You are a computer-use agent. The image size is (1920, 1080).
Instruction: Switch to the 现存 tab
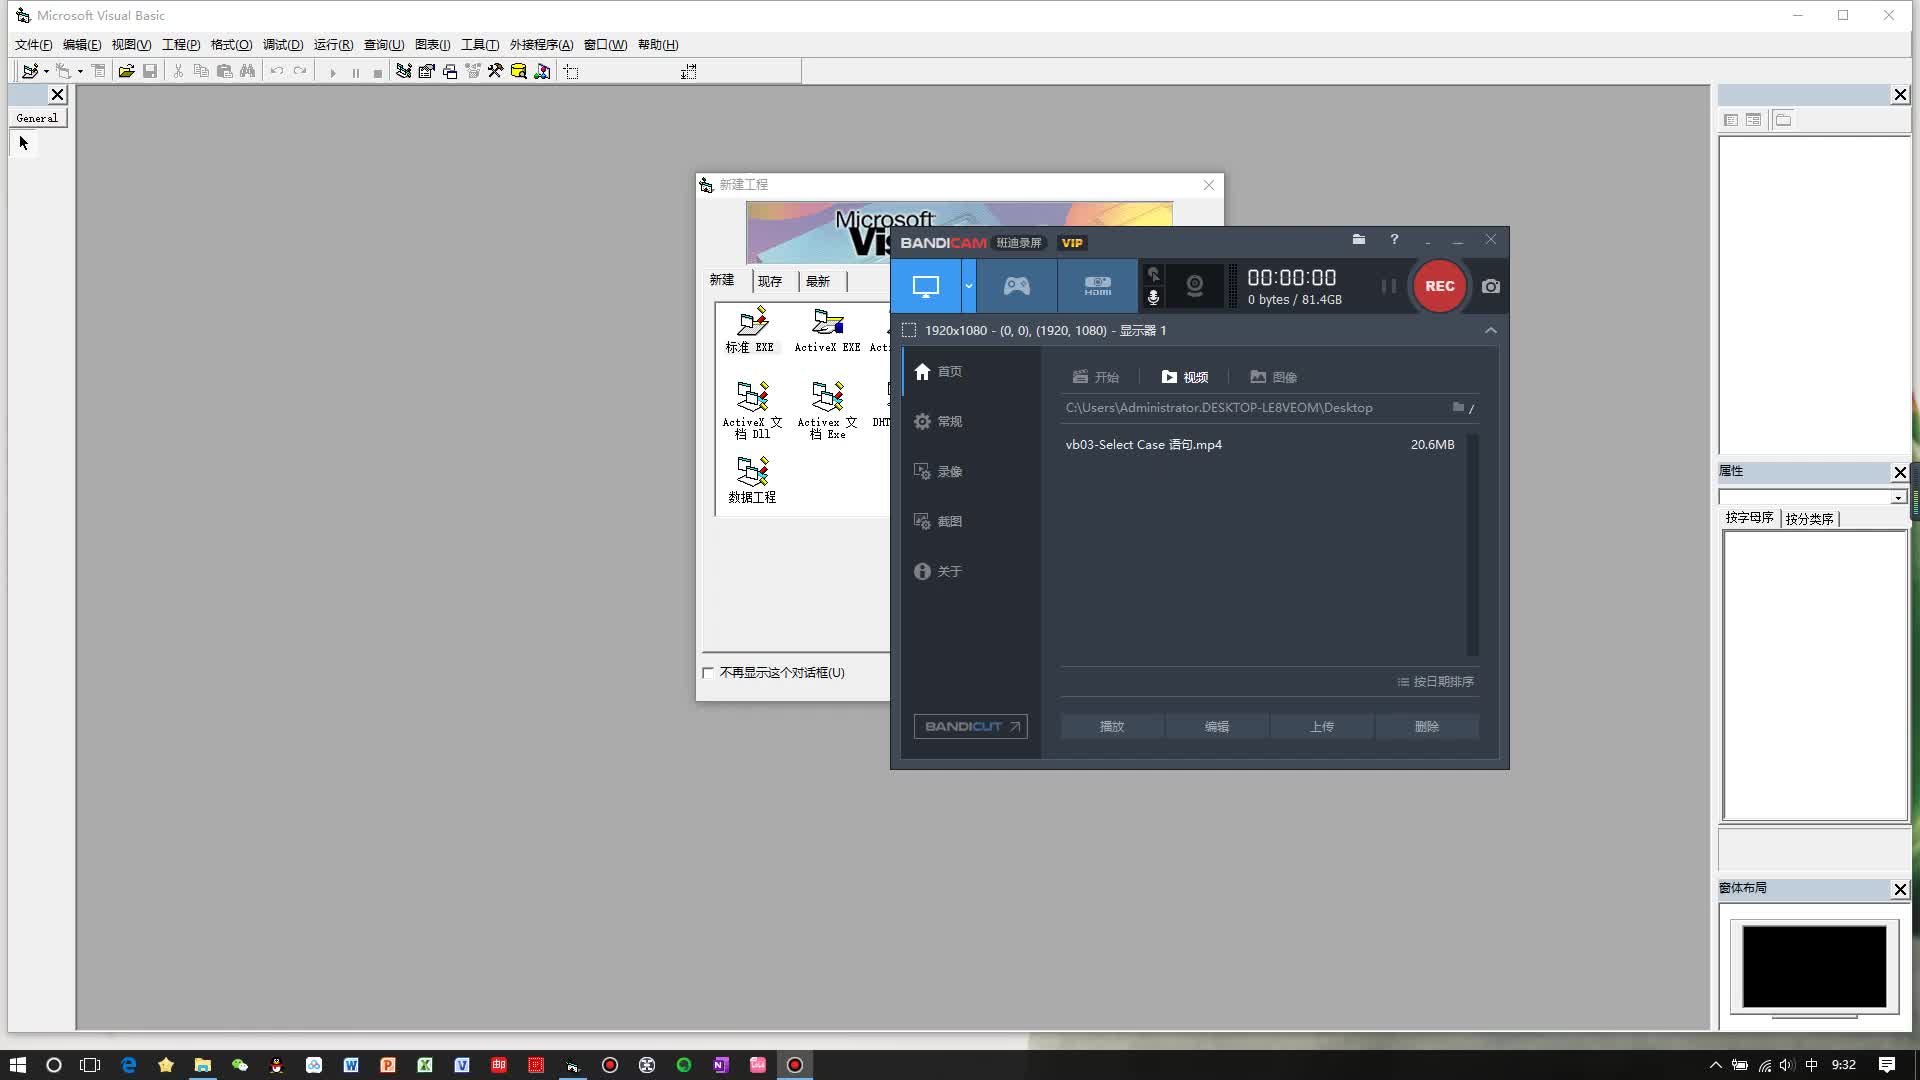coord(770,281)
